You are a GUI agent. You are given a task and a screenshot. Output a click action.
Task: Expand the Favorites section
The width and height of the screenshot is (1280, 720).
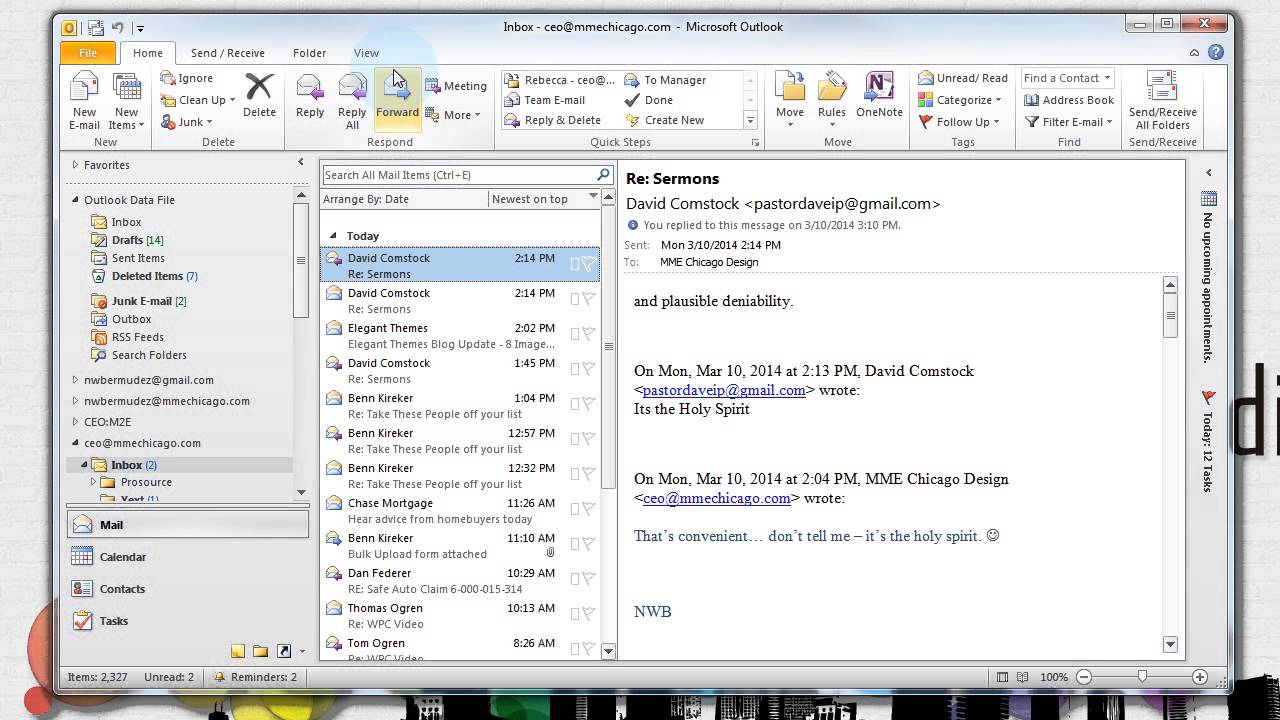pos(75,165)
